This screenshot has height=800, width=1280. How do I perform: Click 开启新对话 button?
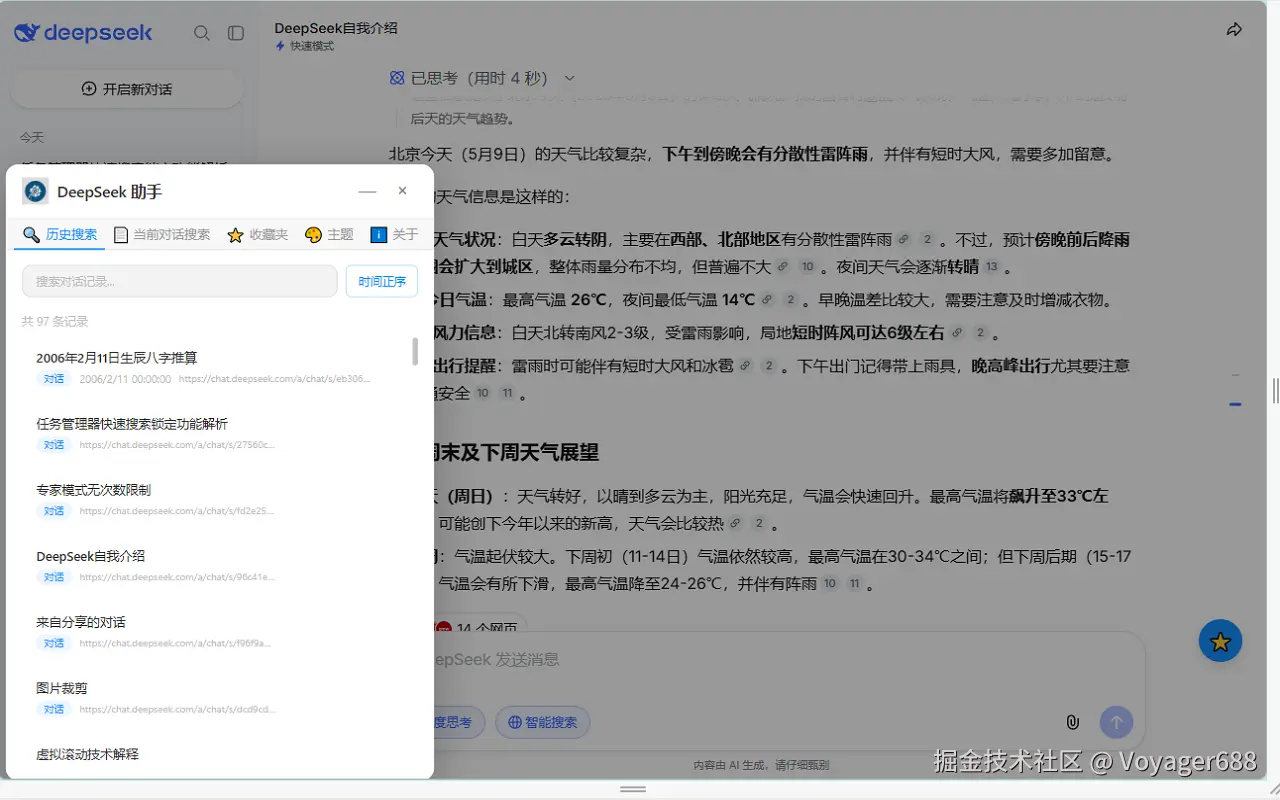click(x=127, y=89)
